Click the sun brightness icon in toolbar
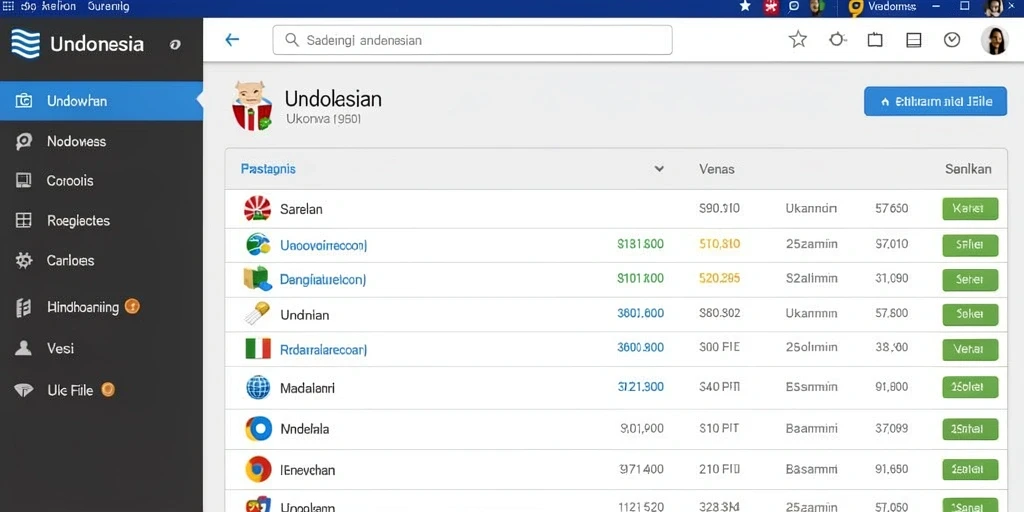The image size is (1024, 512). (x=837, y=40)
